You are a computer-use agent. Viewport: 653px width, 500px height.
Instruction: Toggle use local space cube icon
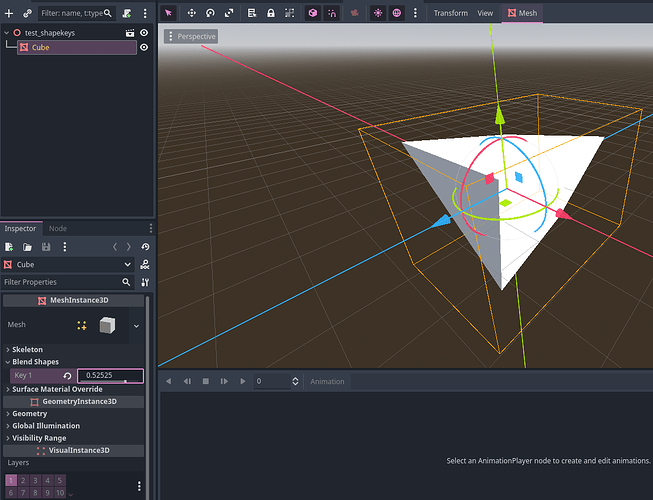[313, 13]
